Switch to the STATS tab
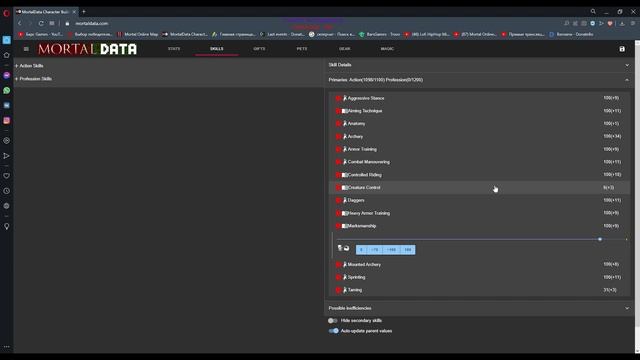 click(x=174, y=49)
